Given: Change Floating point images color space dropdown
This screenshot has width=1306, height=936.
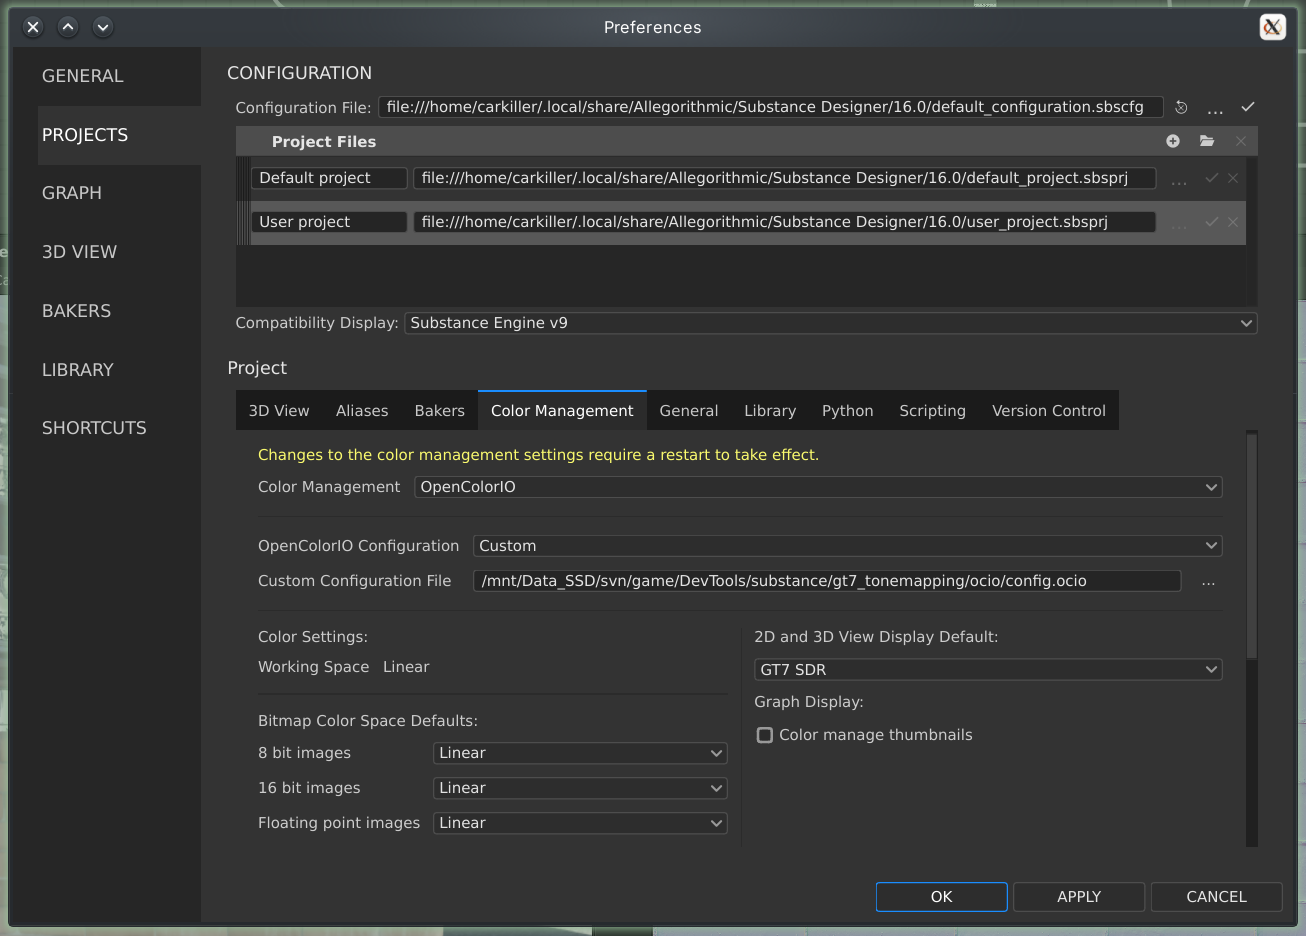Looking at the screenshot, I should [580, 823].
